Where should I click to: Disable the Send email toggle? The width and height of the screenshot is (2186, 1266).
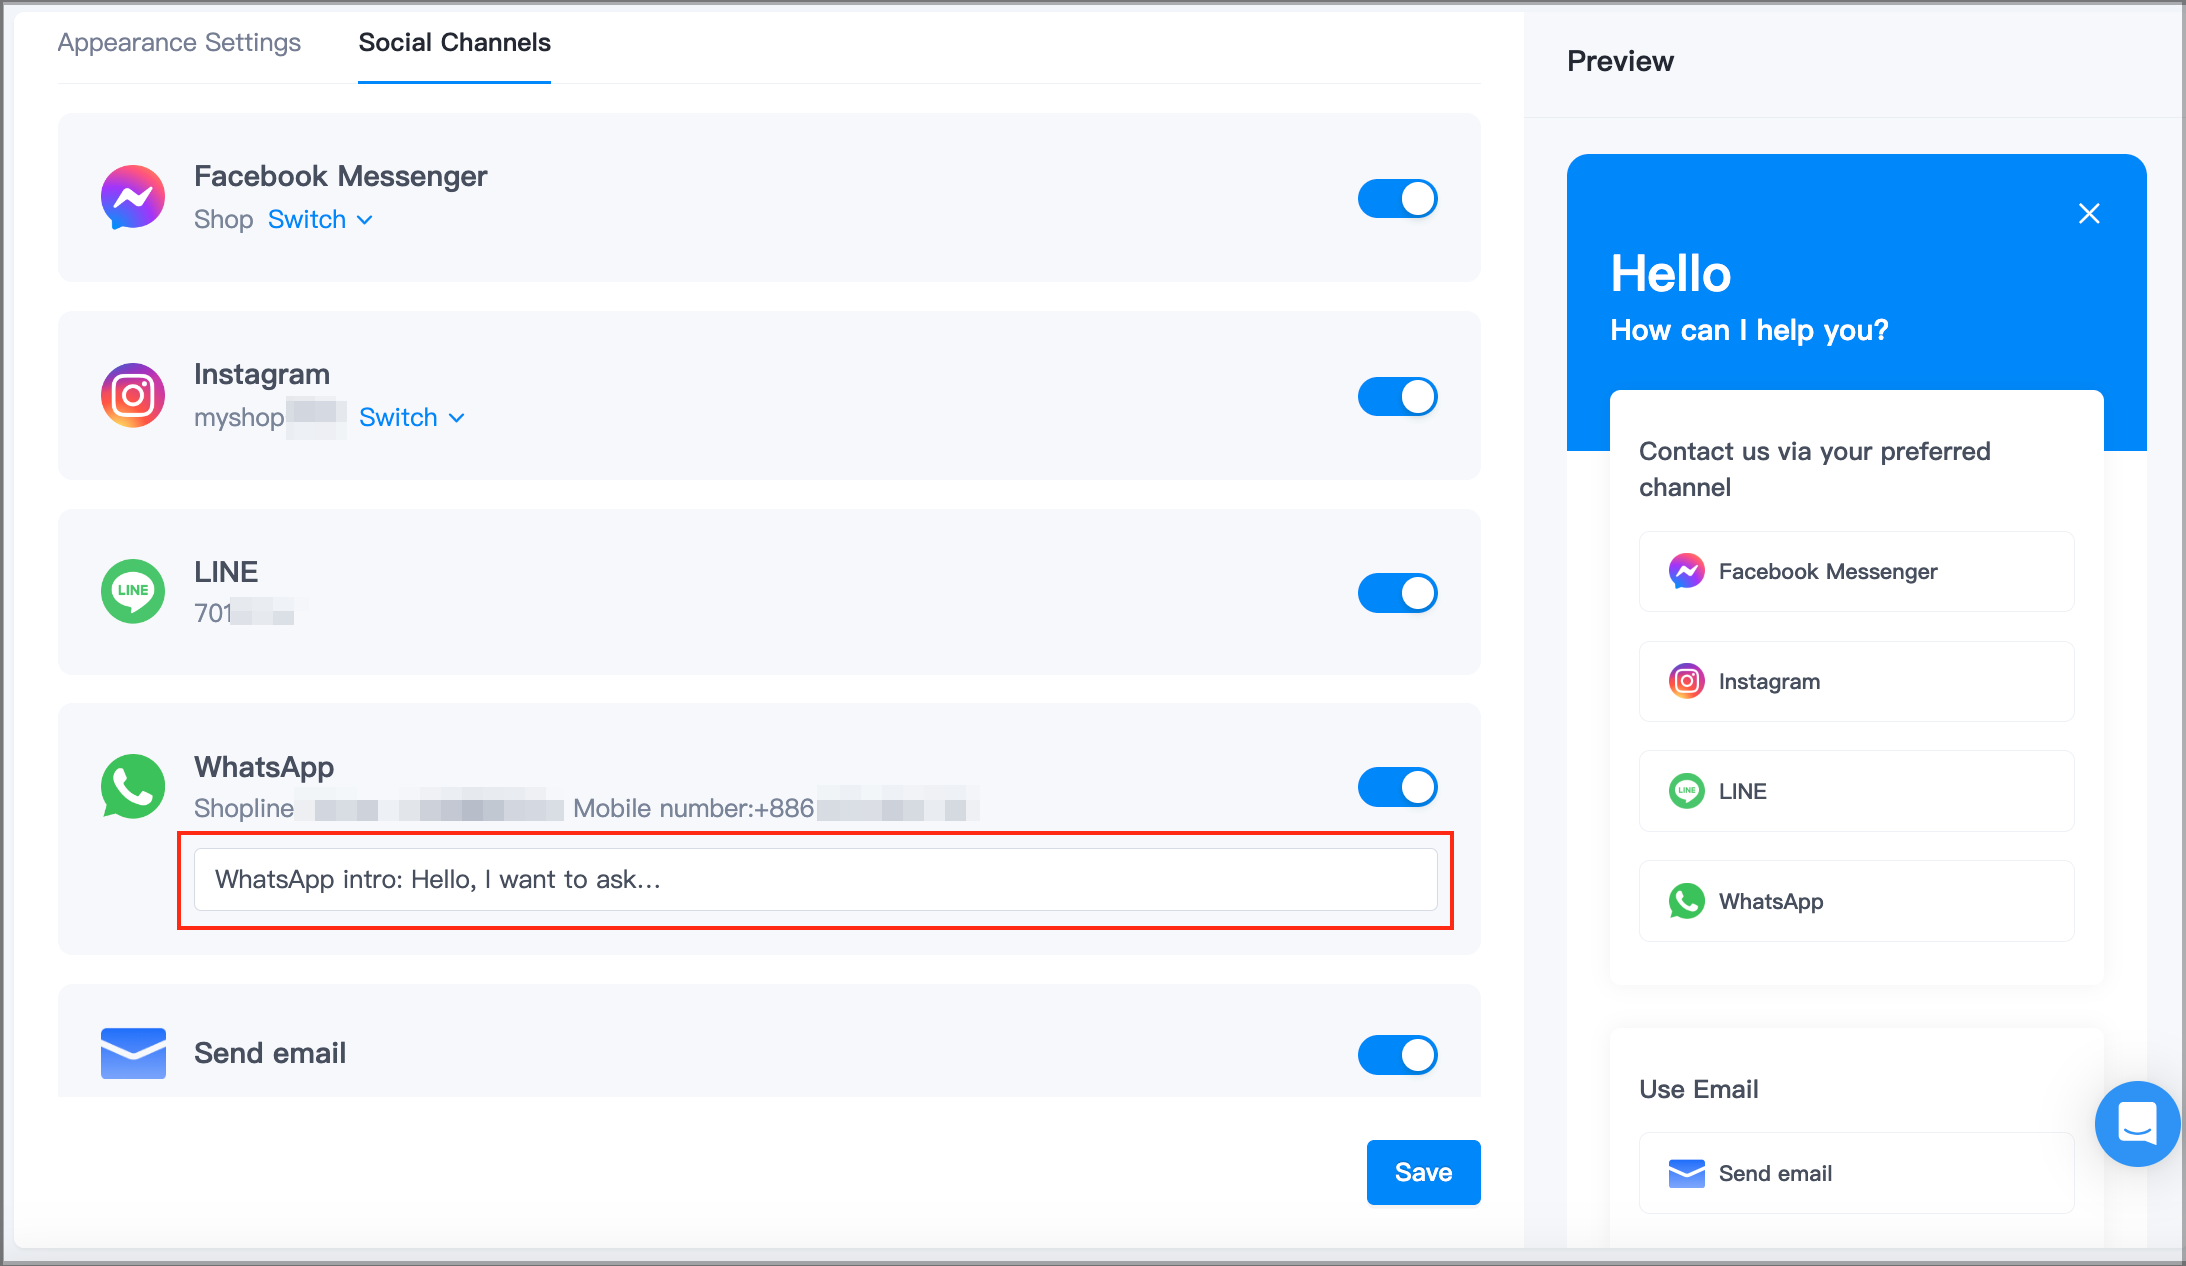click(x=1397, y=1054)
